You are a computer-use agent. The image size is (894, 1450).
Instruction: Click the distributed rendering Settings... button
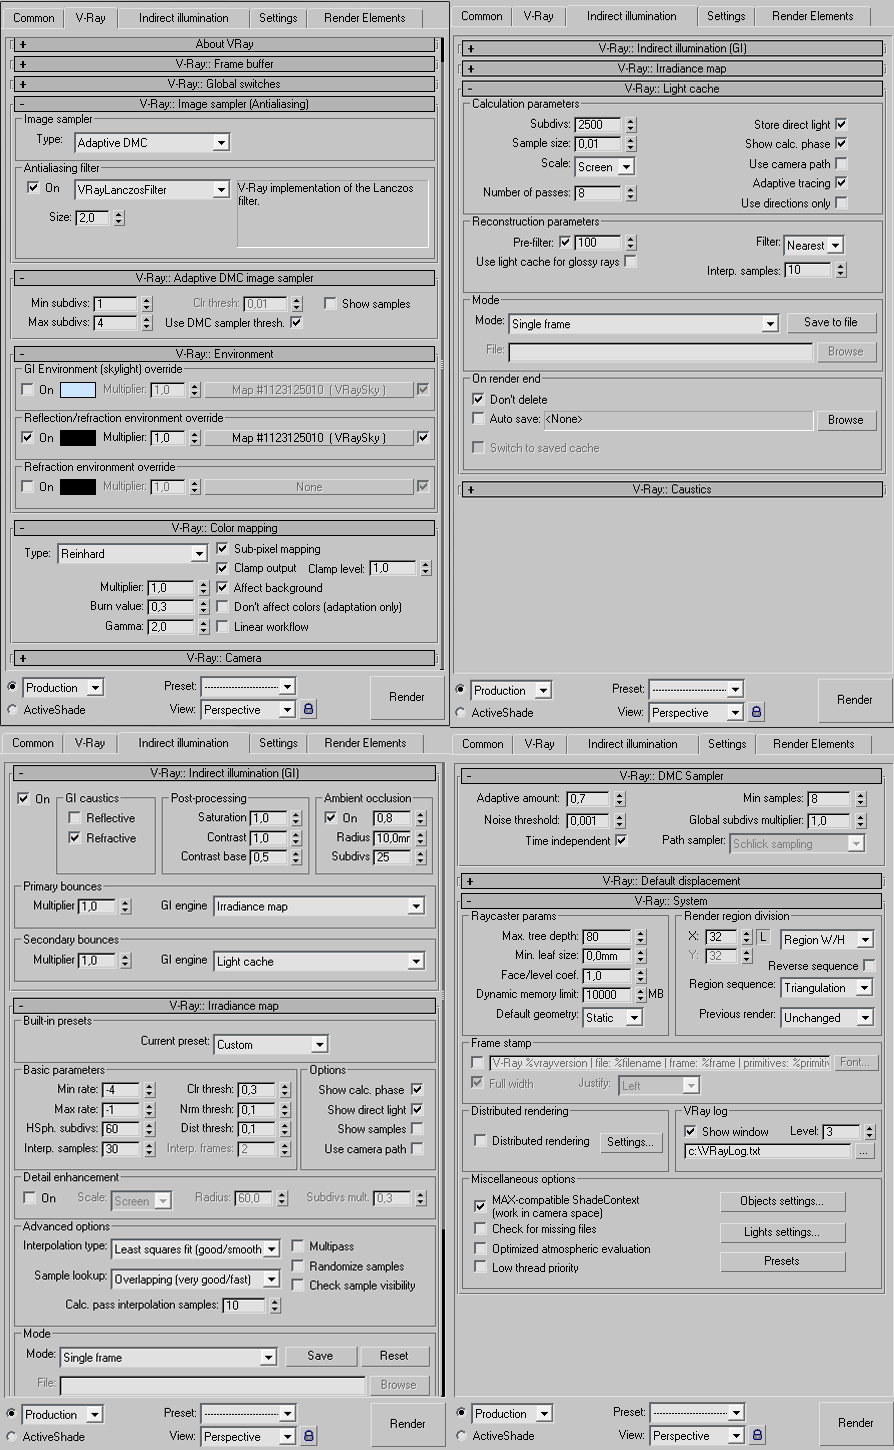630,1142
